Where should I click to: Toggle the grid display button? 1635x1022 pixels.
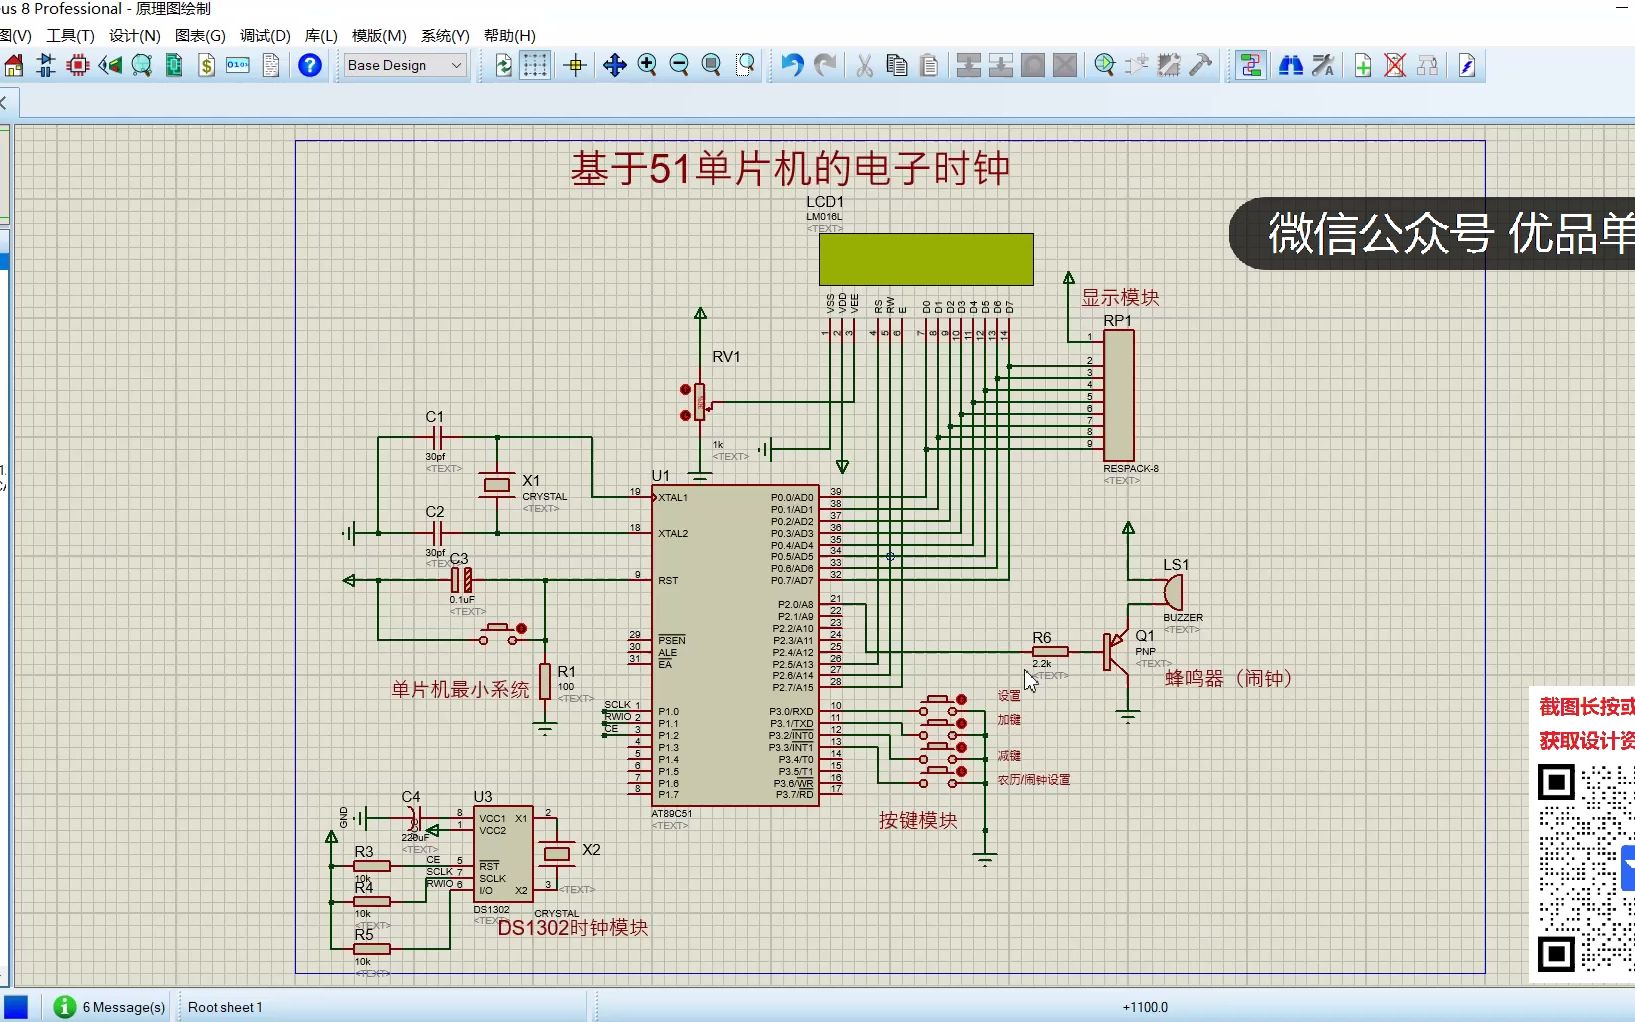(536, 66)
